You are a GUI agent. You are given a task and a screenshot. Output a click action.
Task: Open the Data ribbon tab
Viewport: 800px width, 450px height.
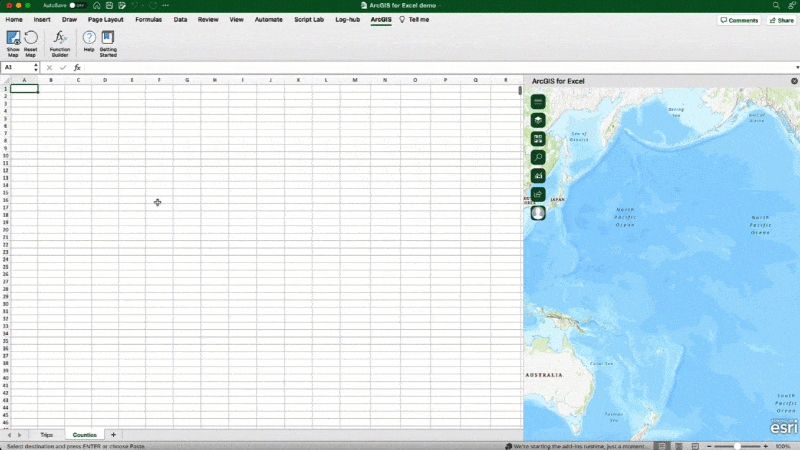pyautogui.click(x=180, y=19)
